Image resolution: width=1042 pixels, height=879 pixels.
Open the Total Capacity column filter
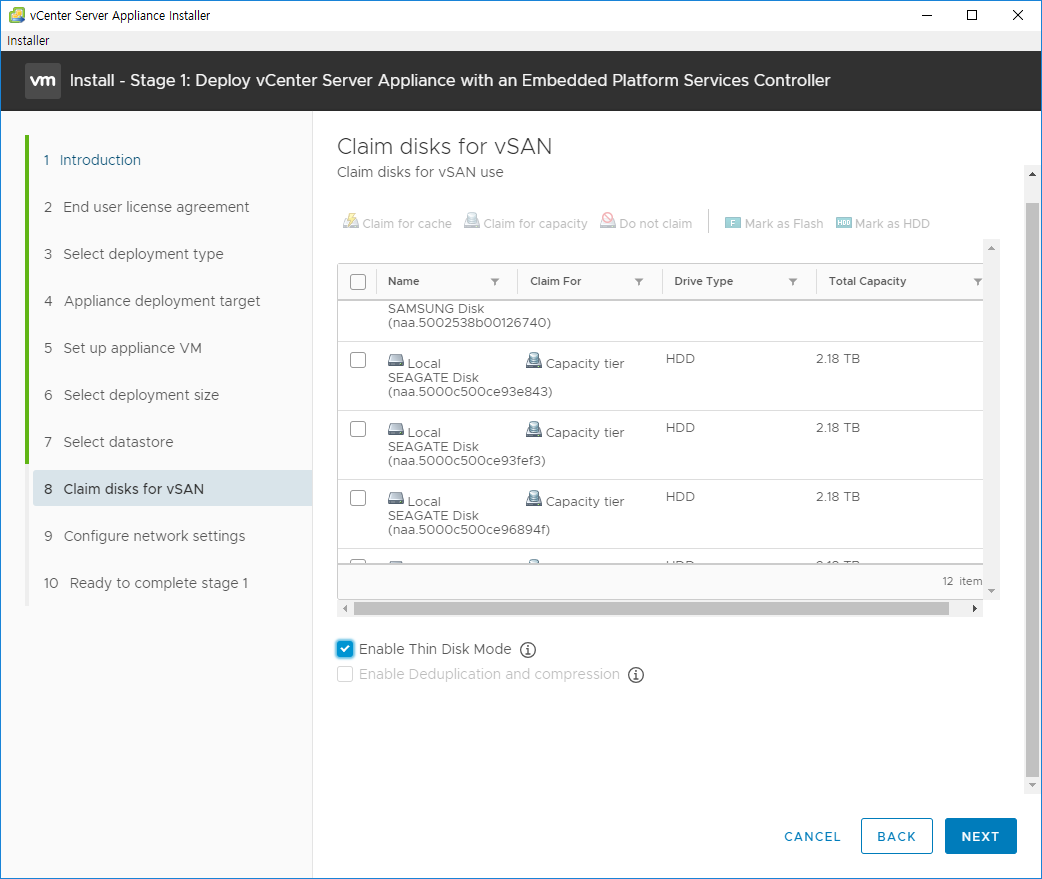coord(978,282)
